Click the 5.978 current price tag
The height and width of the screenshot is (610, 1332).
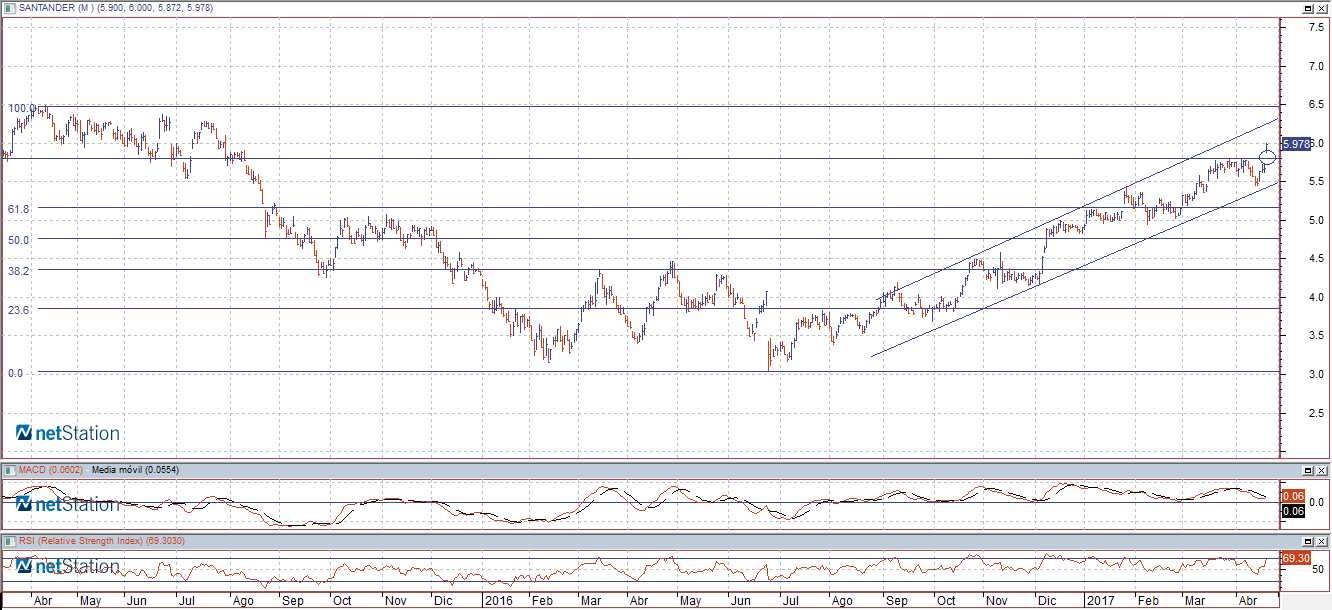point(1296,144)
